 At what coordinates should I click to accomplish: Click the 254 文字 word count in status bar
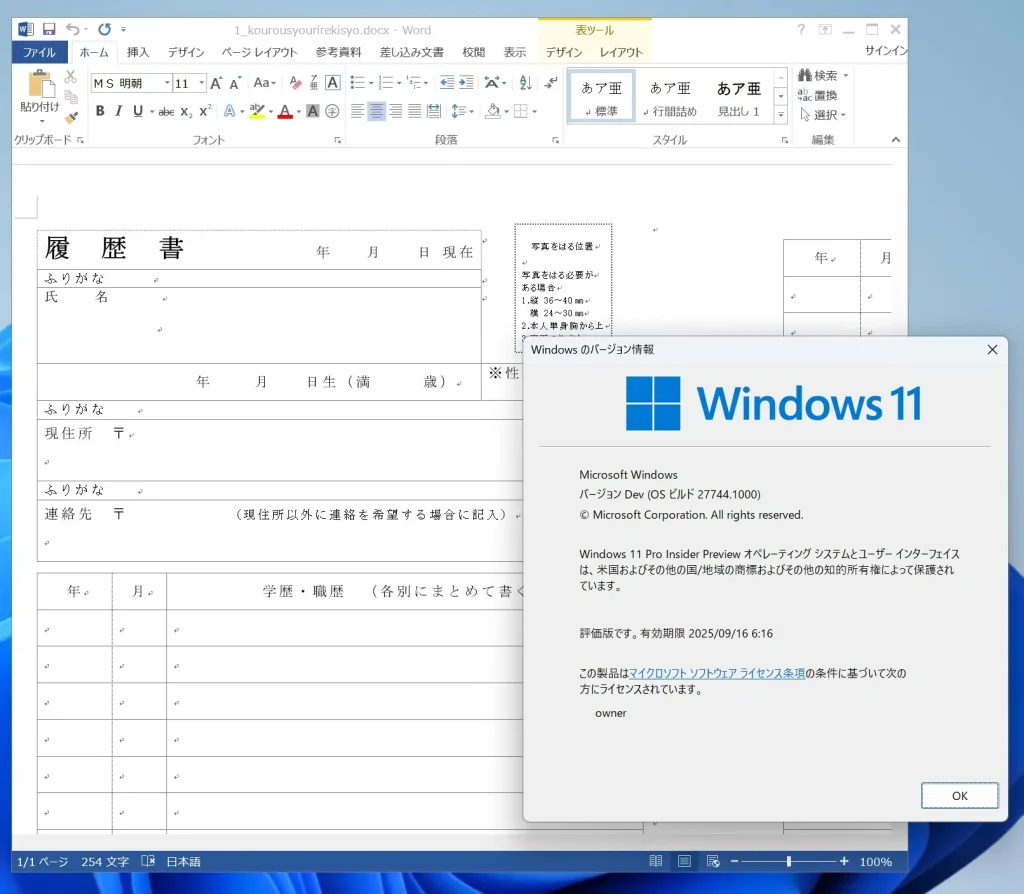(x=104, y=862)
